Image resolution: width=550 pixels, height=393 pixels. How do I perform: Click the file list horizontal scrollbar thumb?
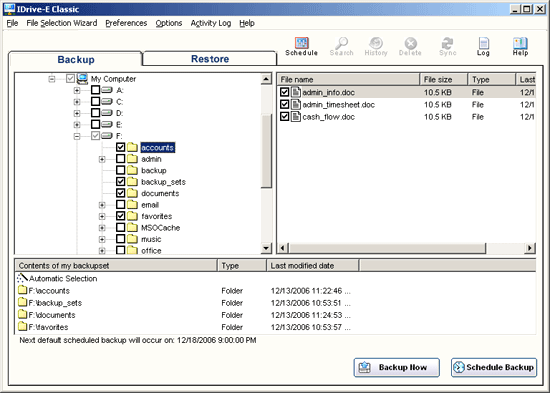[x=388, y=248]
